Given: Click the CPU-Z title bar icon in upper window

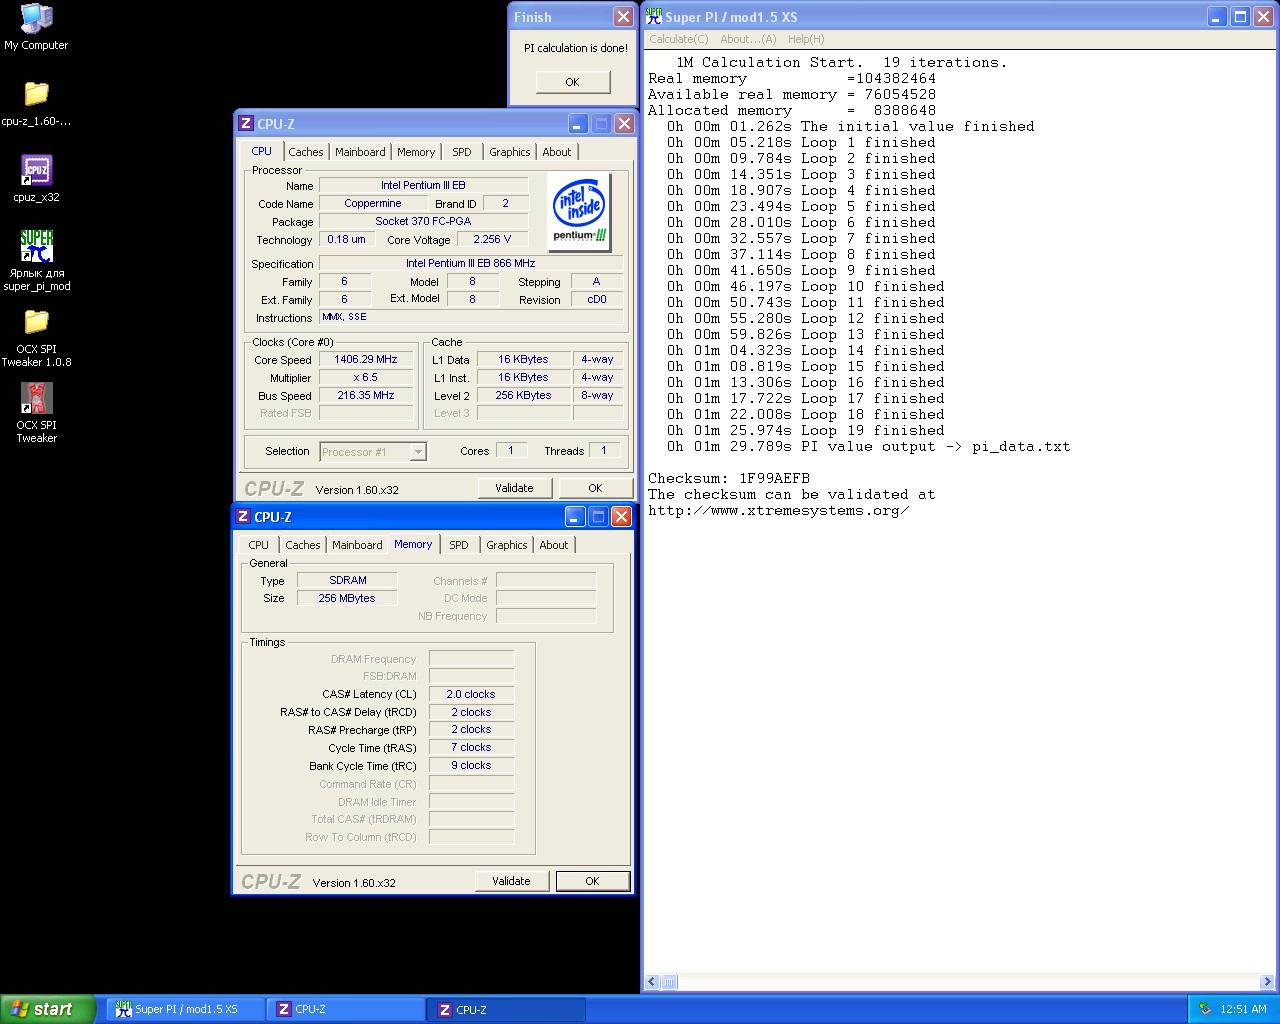Looking at the screenshot, I should pos(246,124).
